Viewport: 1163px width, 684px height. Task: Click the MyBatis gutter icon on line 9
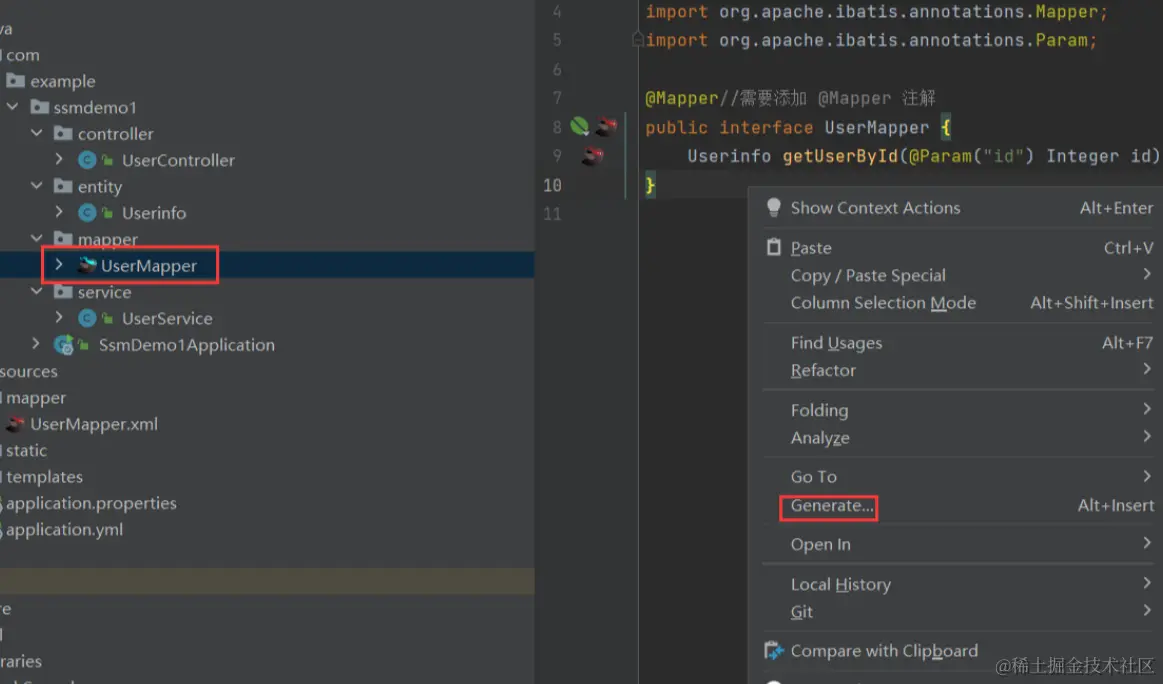[x=592, y=156]
